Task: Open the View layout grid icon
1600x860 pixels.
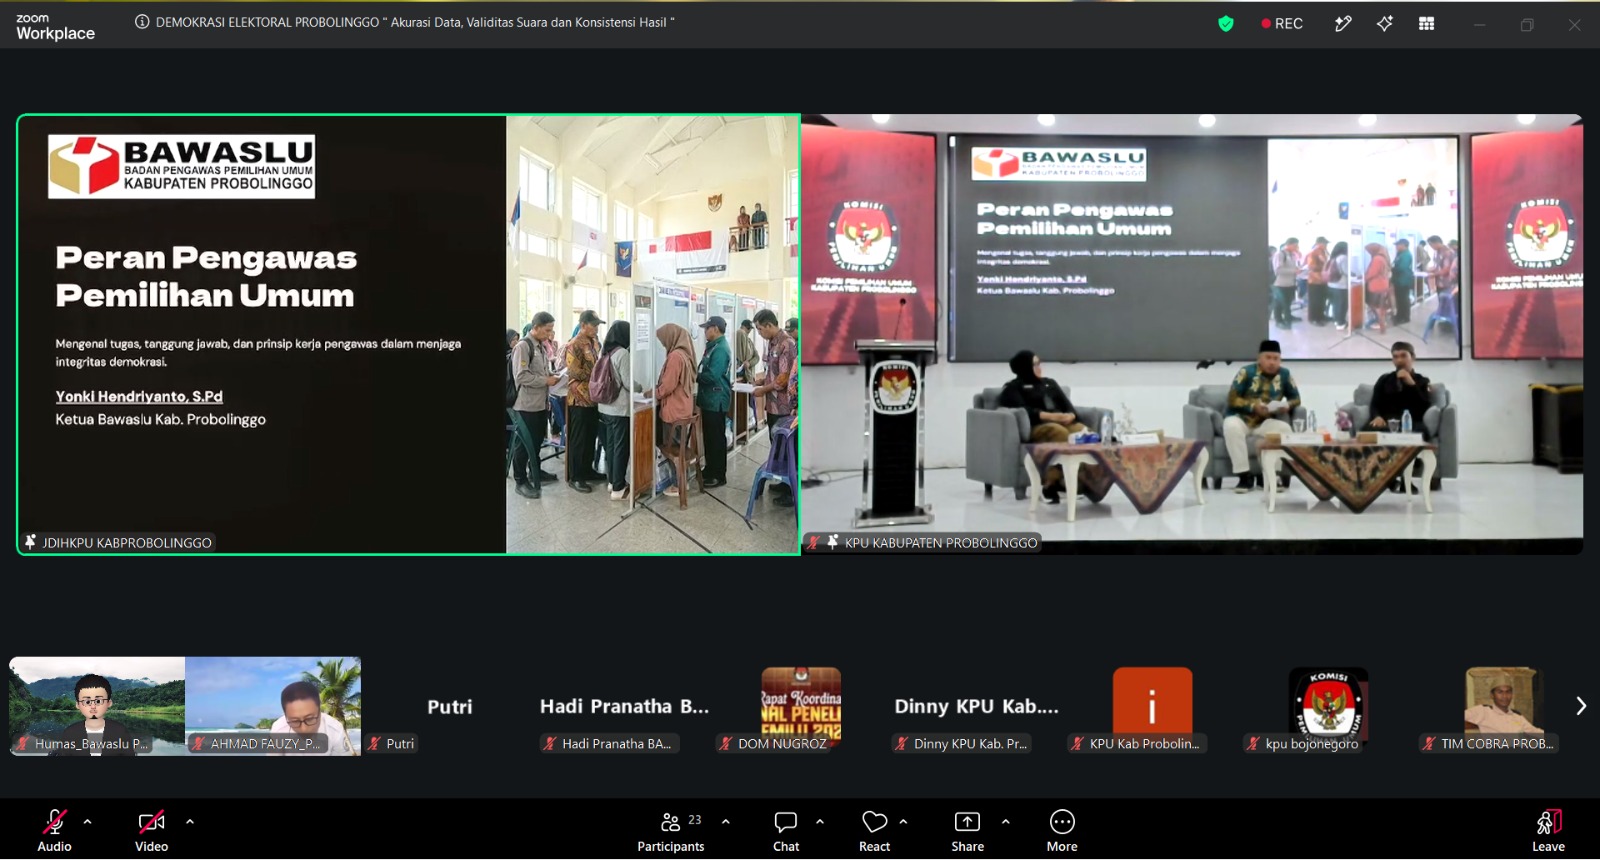Action: [1427, 23]
